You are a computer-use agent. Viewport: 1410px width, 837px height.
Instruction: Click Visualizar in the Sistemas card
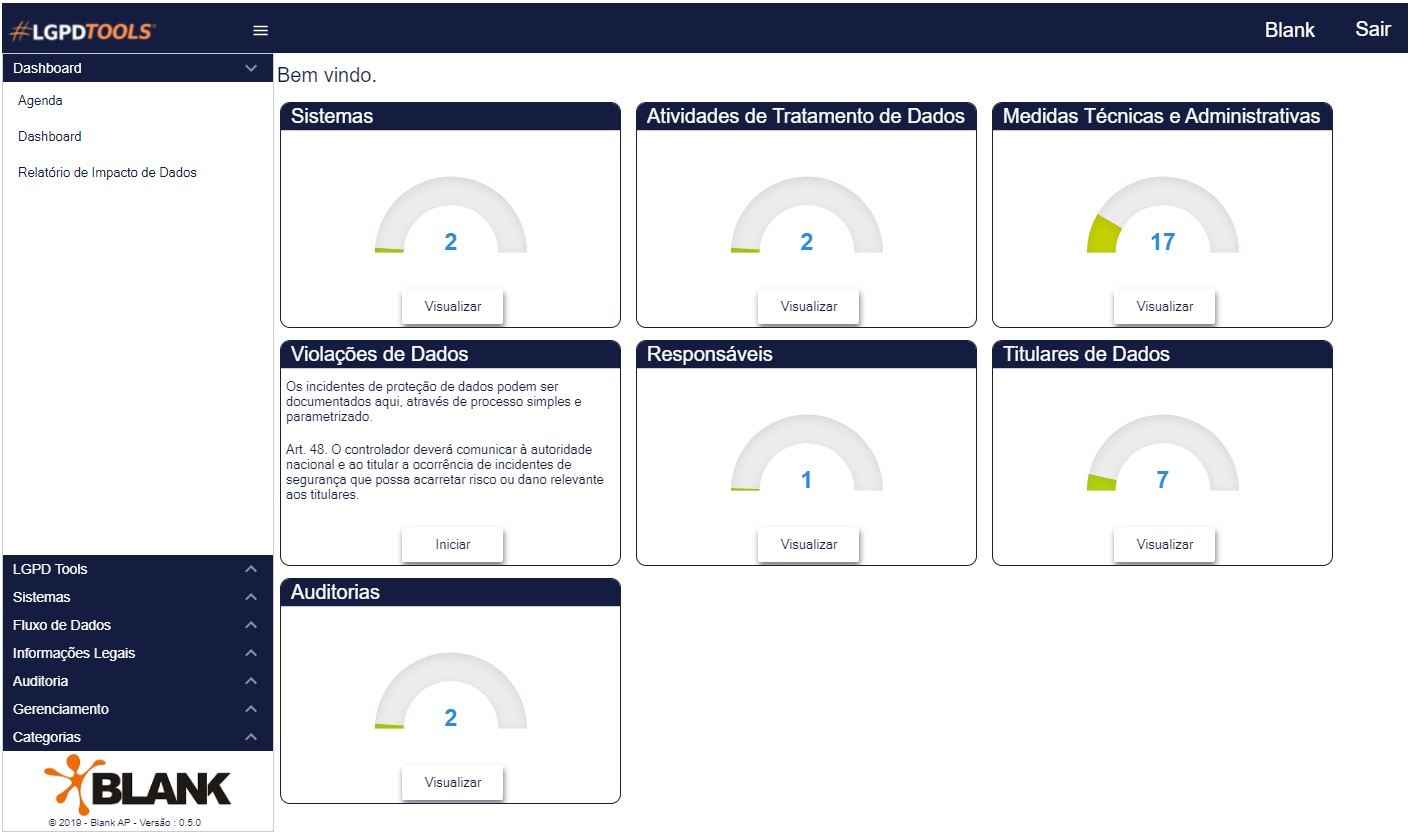(452, 307)
